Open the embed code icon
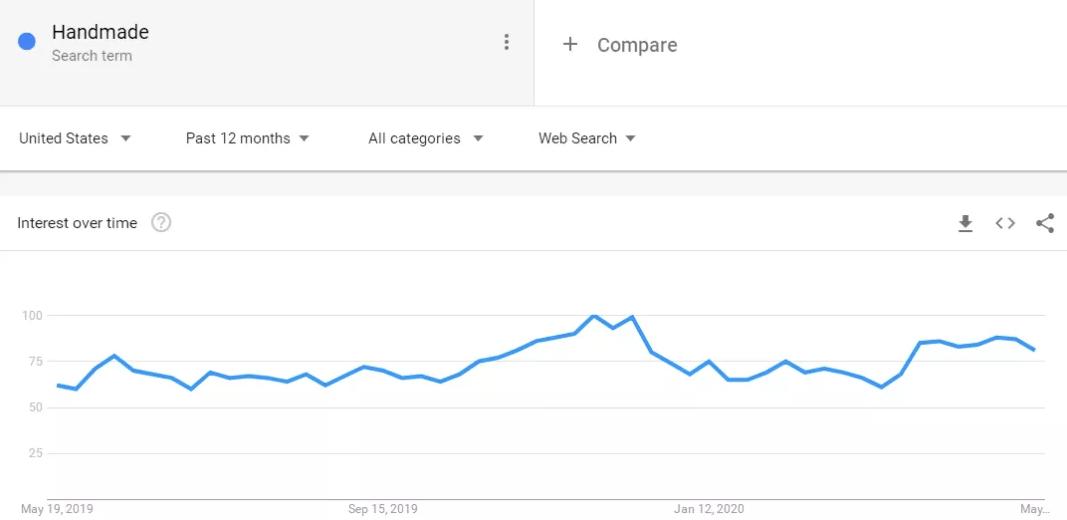Screen dimensions: 1067x520 (1005, 223)
